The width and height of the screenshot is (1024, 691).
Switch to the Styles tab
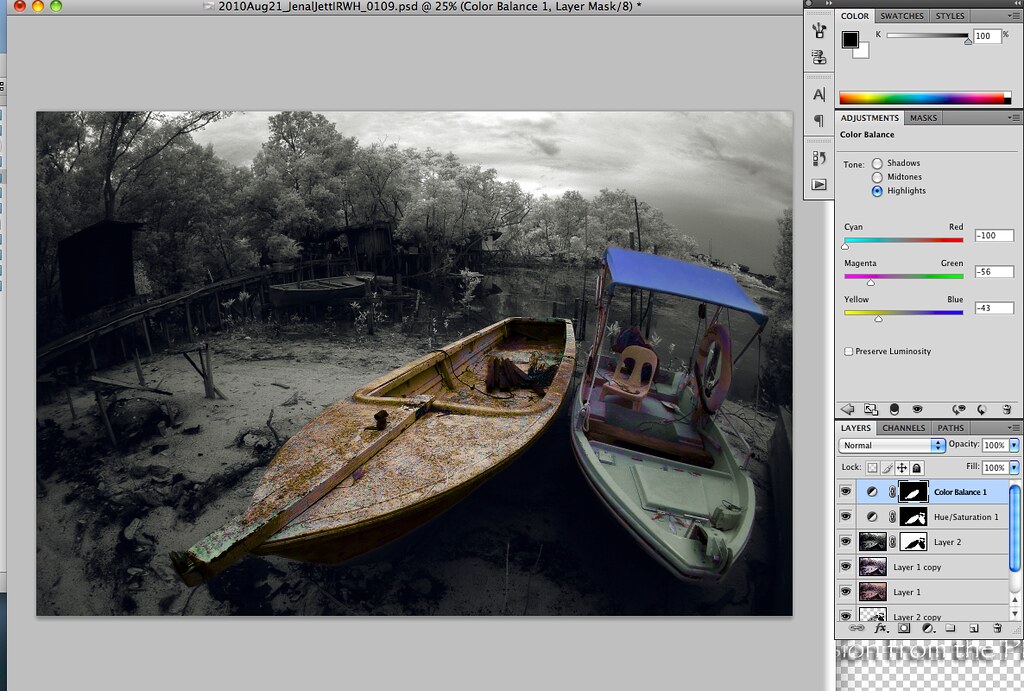coord(950,16)
